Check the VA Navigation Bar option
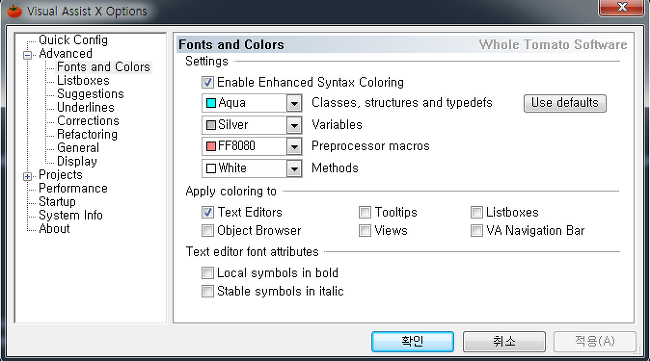 point(477,230)
